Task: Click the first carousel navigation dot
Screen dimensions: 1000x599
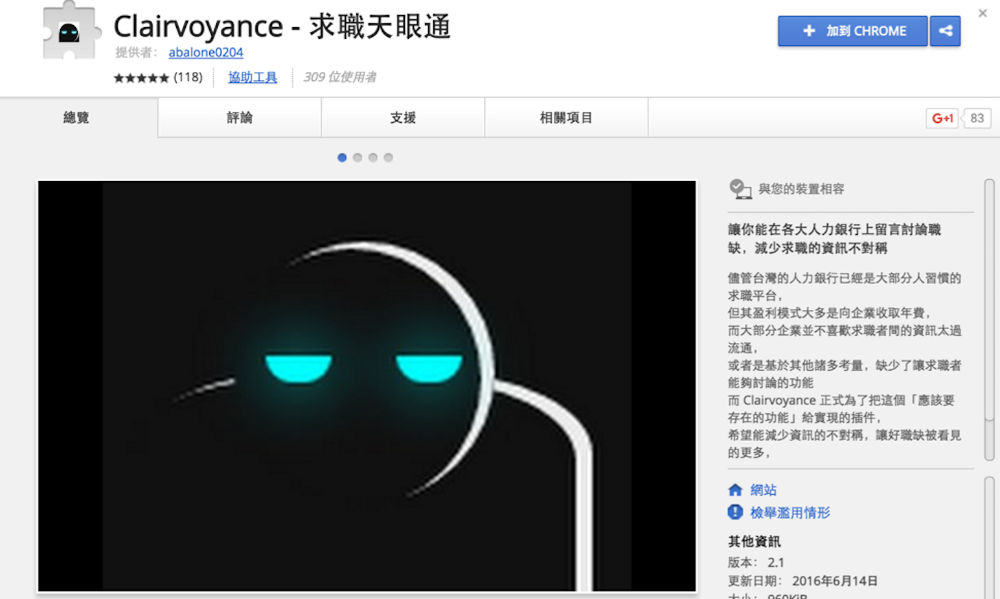Action: [341, 157]
